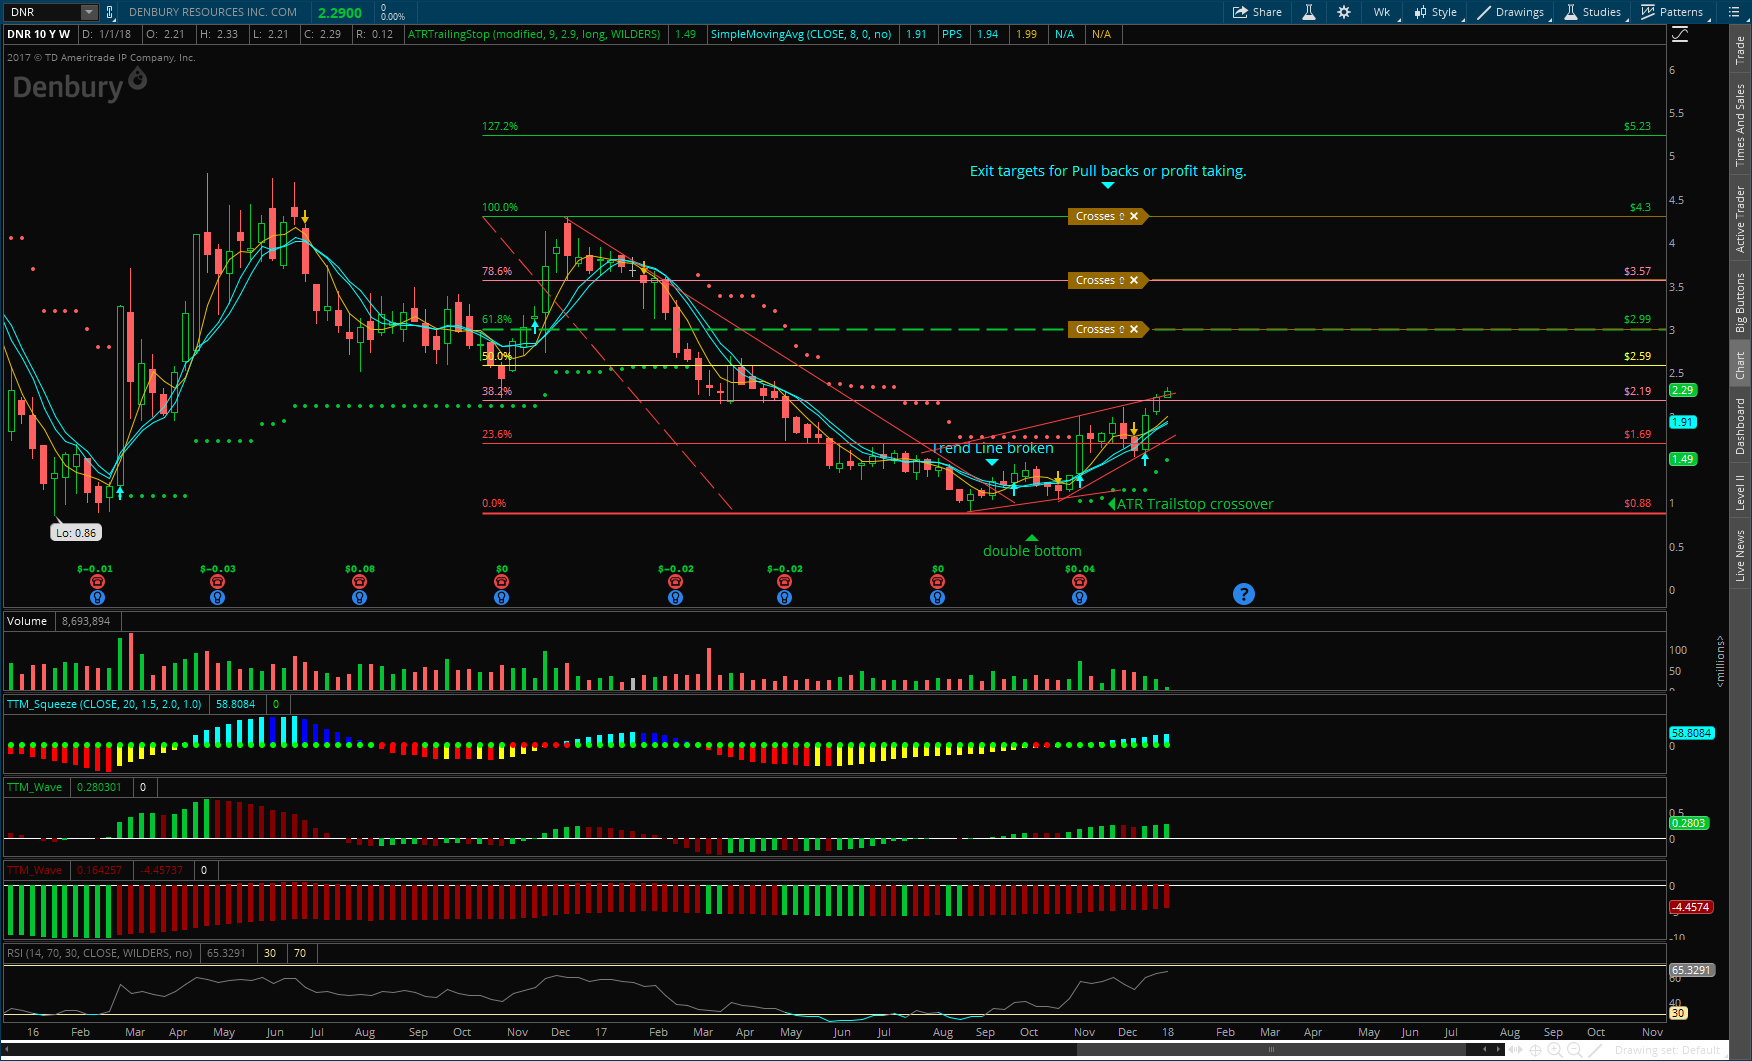
Task: Click the ATRTrailingStop study label
Action: click(534, 34)
